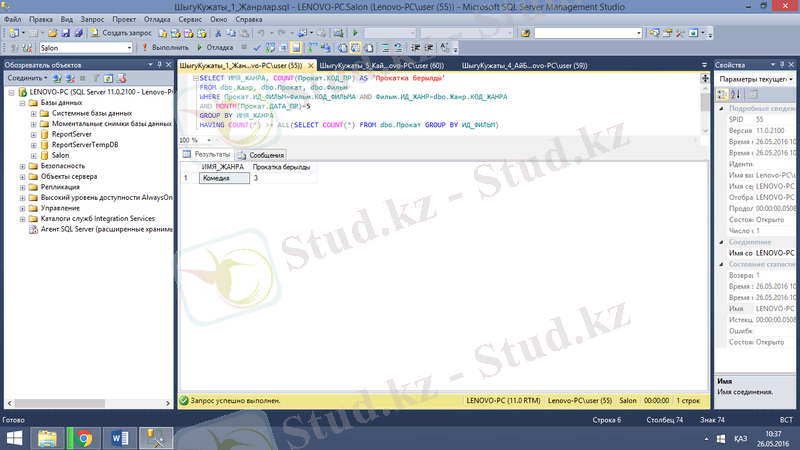
Task: Switch to ШыгуКужаты_5 query tab
Action: point(382,65)
